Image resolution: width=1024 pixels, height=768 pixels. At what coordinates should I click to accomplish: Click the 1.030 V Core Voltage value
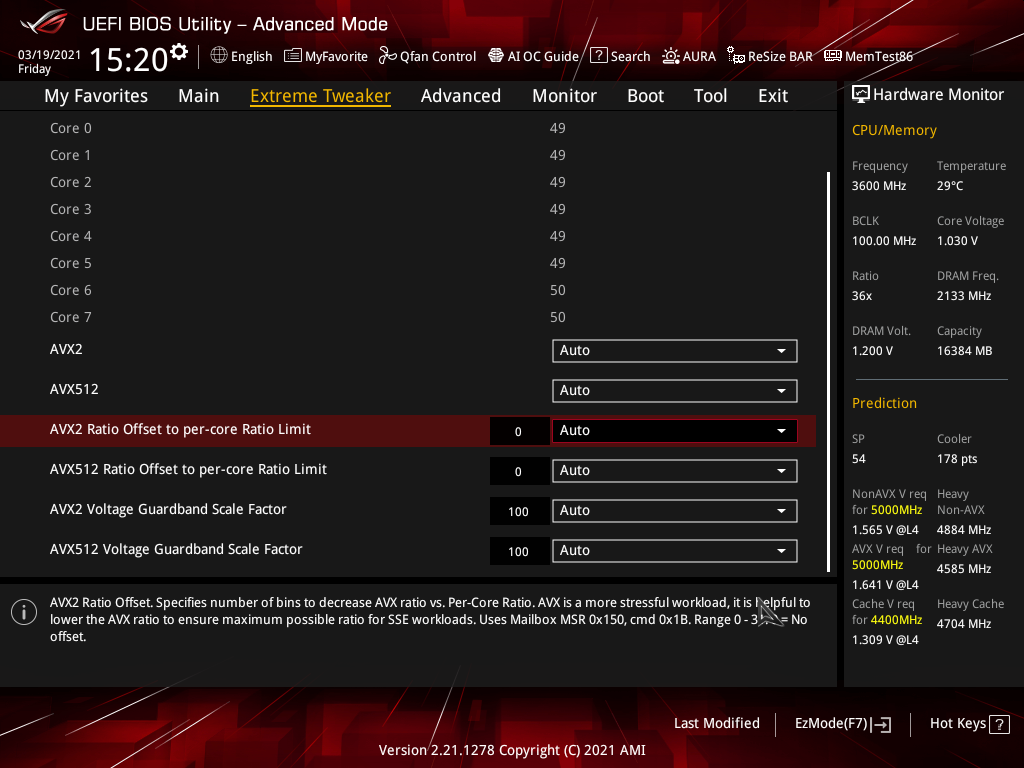[x=957, y=241]
